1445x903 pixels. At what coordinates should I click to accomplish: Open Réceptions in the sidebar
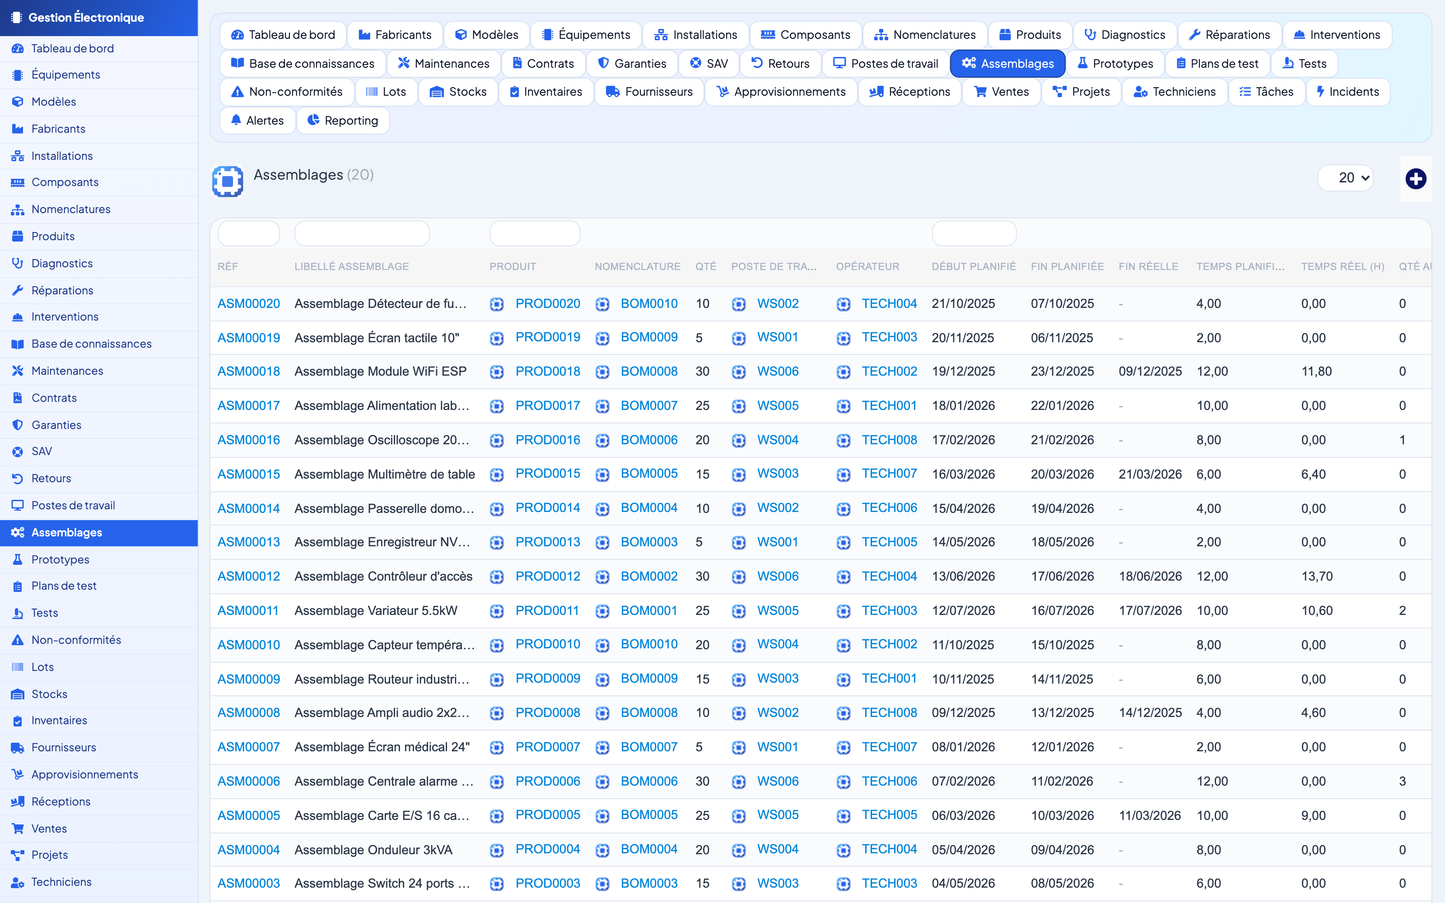pos(99,802)
